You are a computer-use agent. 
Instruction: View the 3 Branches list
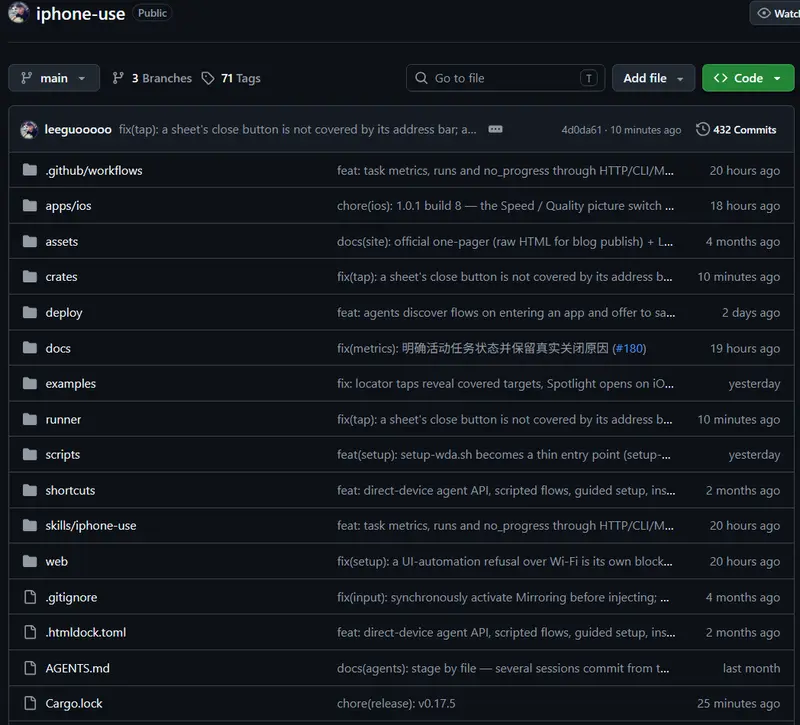152,78
